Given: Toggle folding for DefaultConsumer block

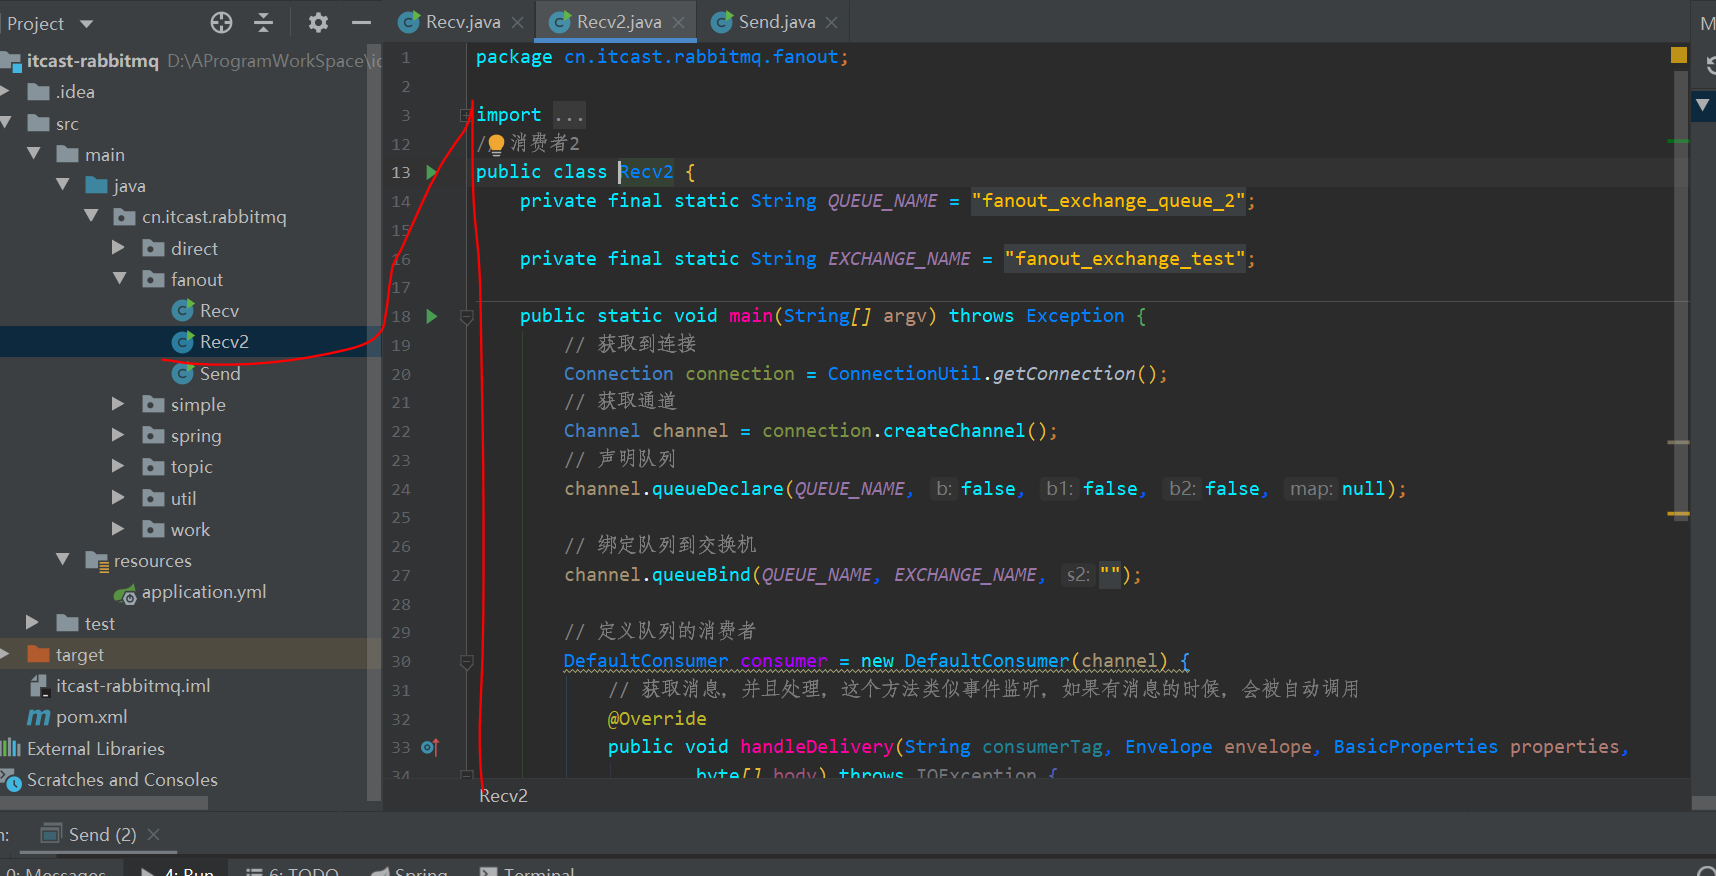Looking at the screenshot, I should (x=466, y=662).
